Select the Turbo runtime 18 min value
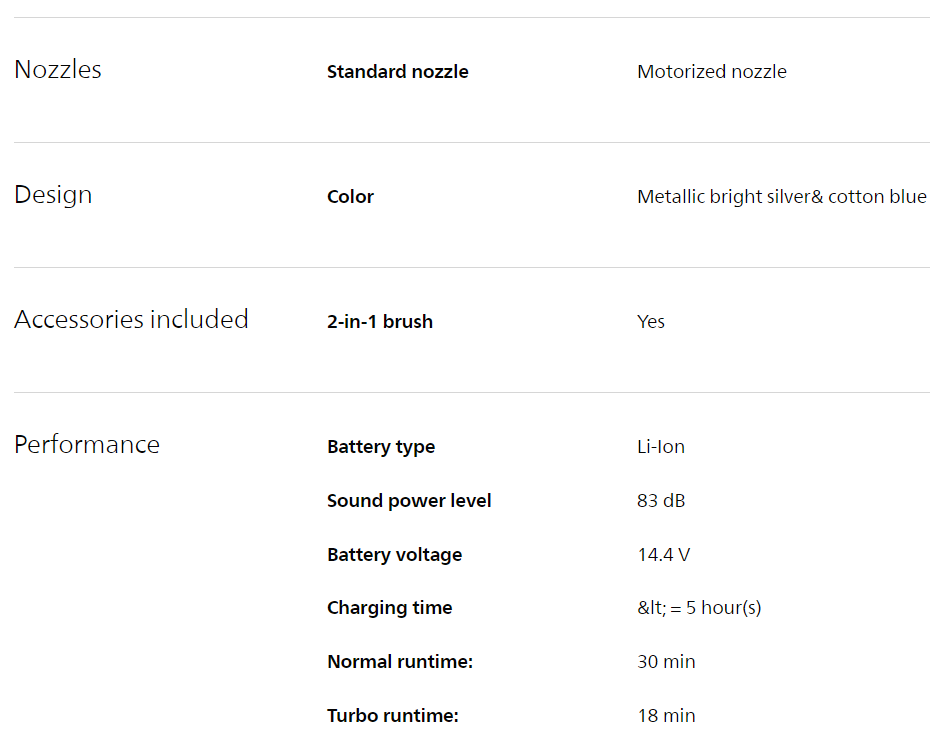 666,716
